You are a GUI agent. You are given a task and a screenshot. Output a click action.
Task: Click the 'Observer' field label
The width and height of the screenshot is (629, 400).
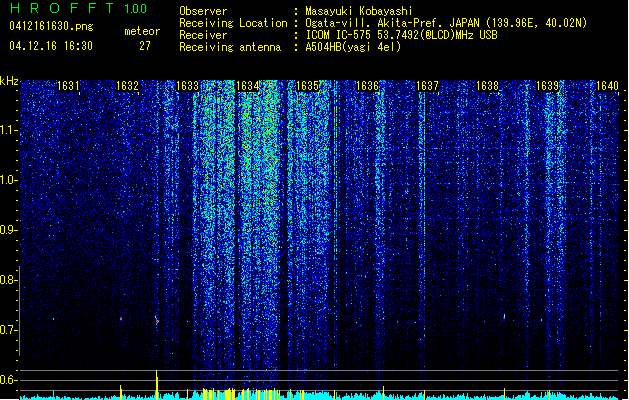[x=203, y=11]
